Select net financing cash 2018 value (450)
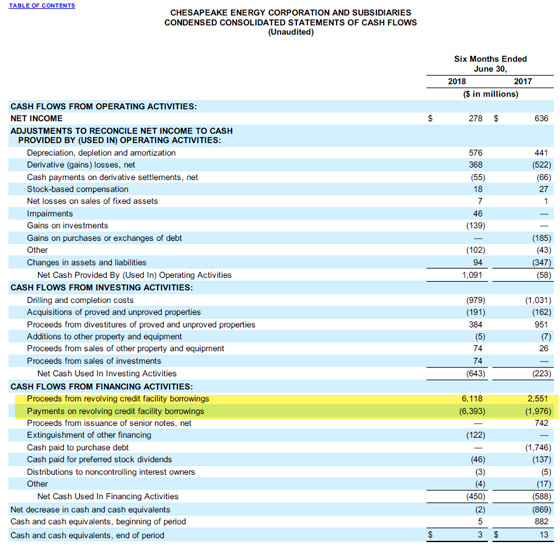Viewport: 560px width, 547px height. pyautogui.click(x=476, y=496)
